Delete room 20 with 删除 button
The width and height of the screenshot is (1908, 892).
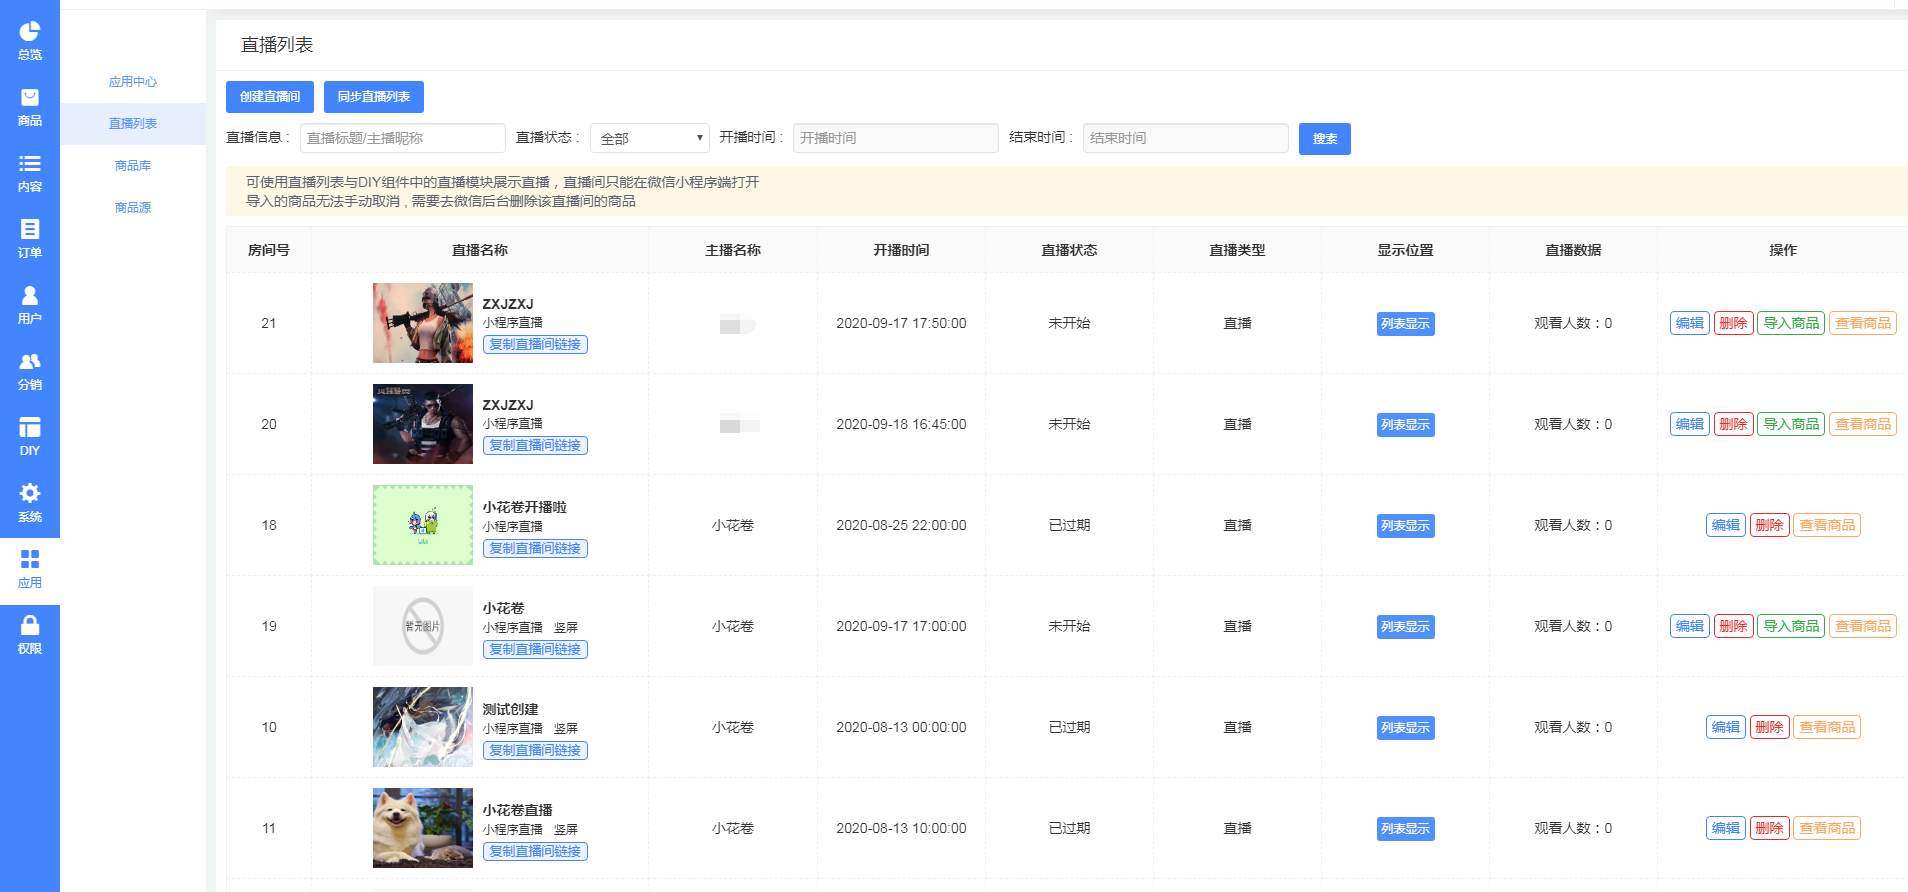1734,424
